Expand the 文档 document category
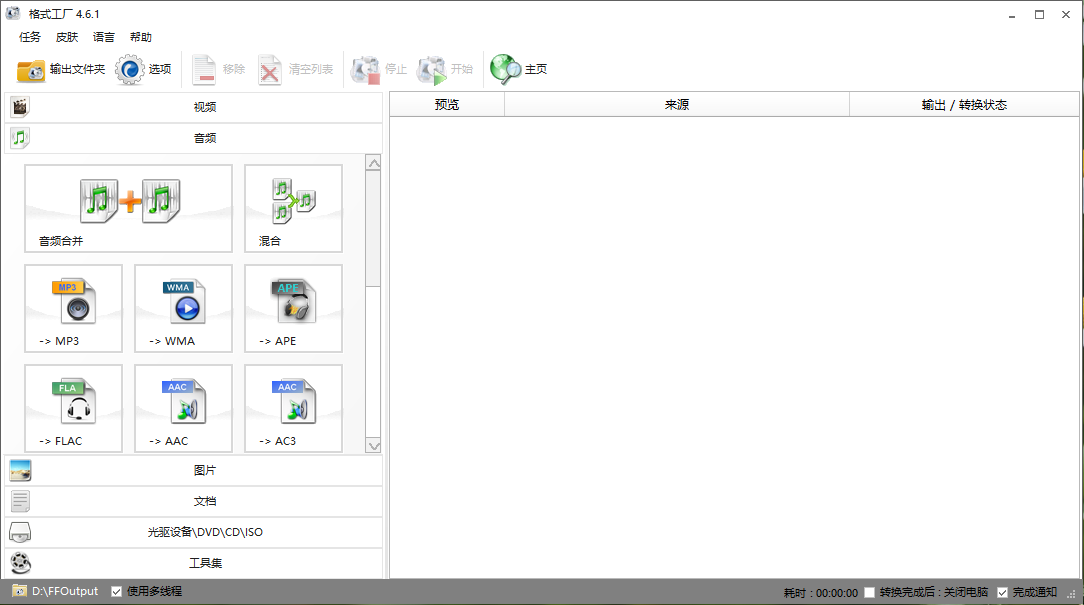Image resolution: width=1084 pixels, height=605 pixels. (x=194, y=501)
